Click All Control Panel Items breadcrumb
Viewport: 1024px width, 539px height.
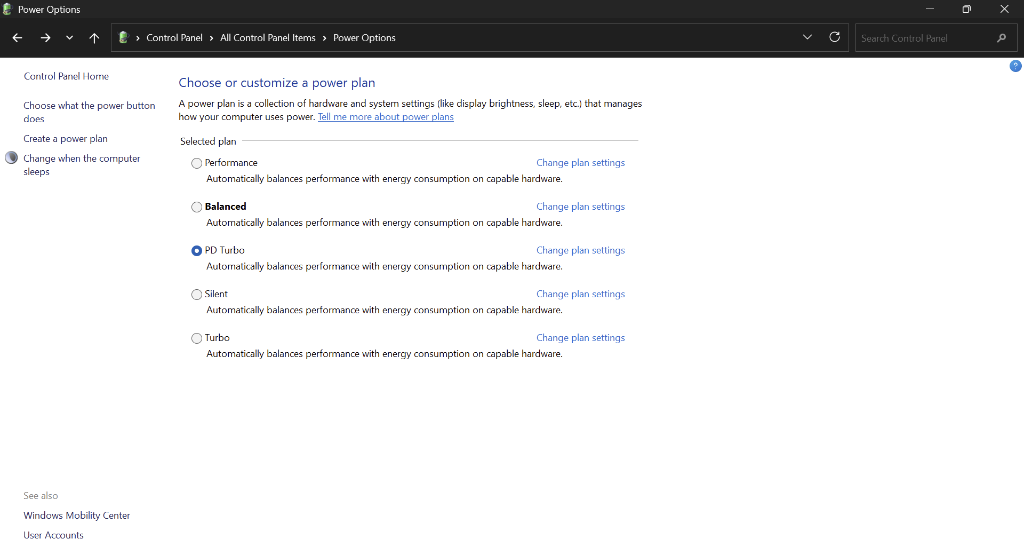coord(268,38)
